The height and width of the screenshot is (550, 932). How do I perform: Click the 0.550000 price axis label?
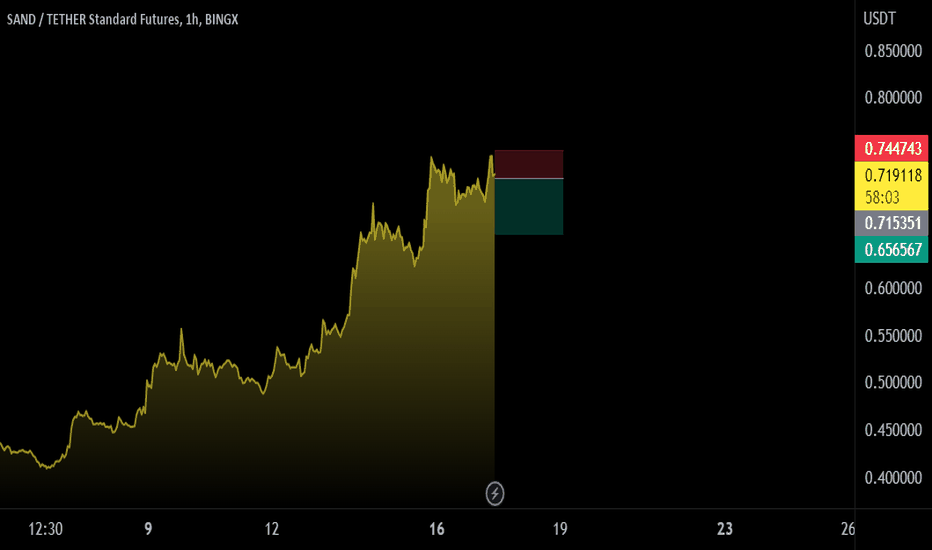point(893,336)
